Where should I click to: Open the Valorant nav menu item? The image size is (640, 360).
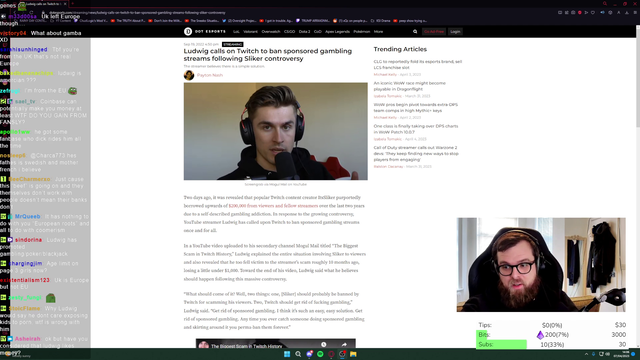click(250, 31)
